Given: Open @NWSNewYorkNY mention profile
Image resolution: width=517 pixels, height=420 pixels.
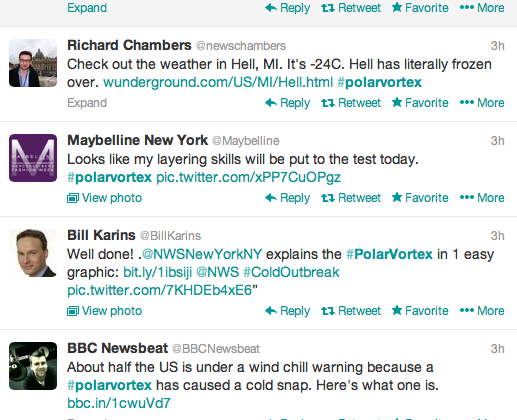Looking at the screenshot, I should click(202, 254).
